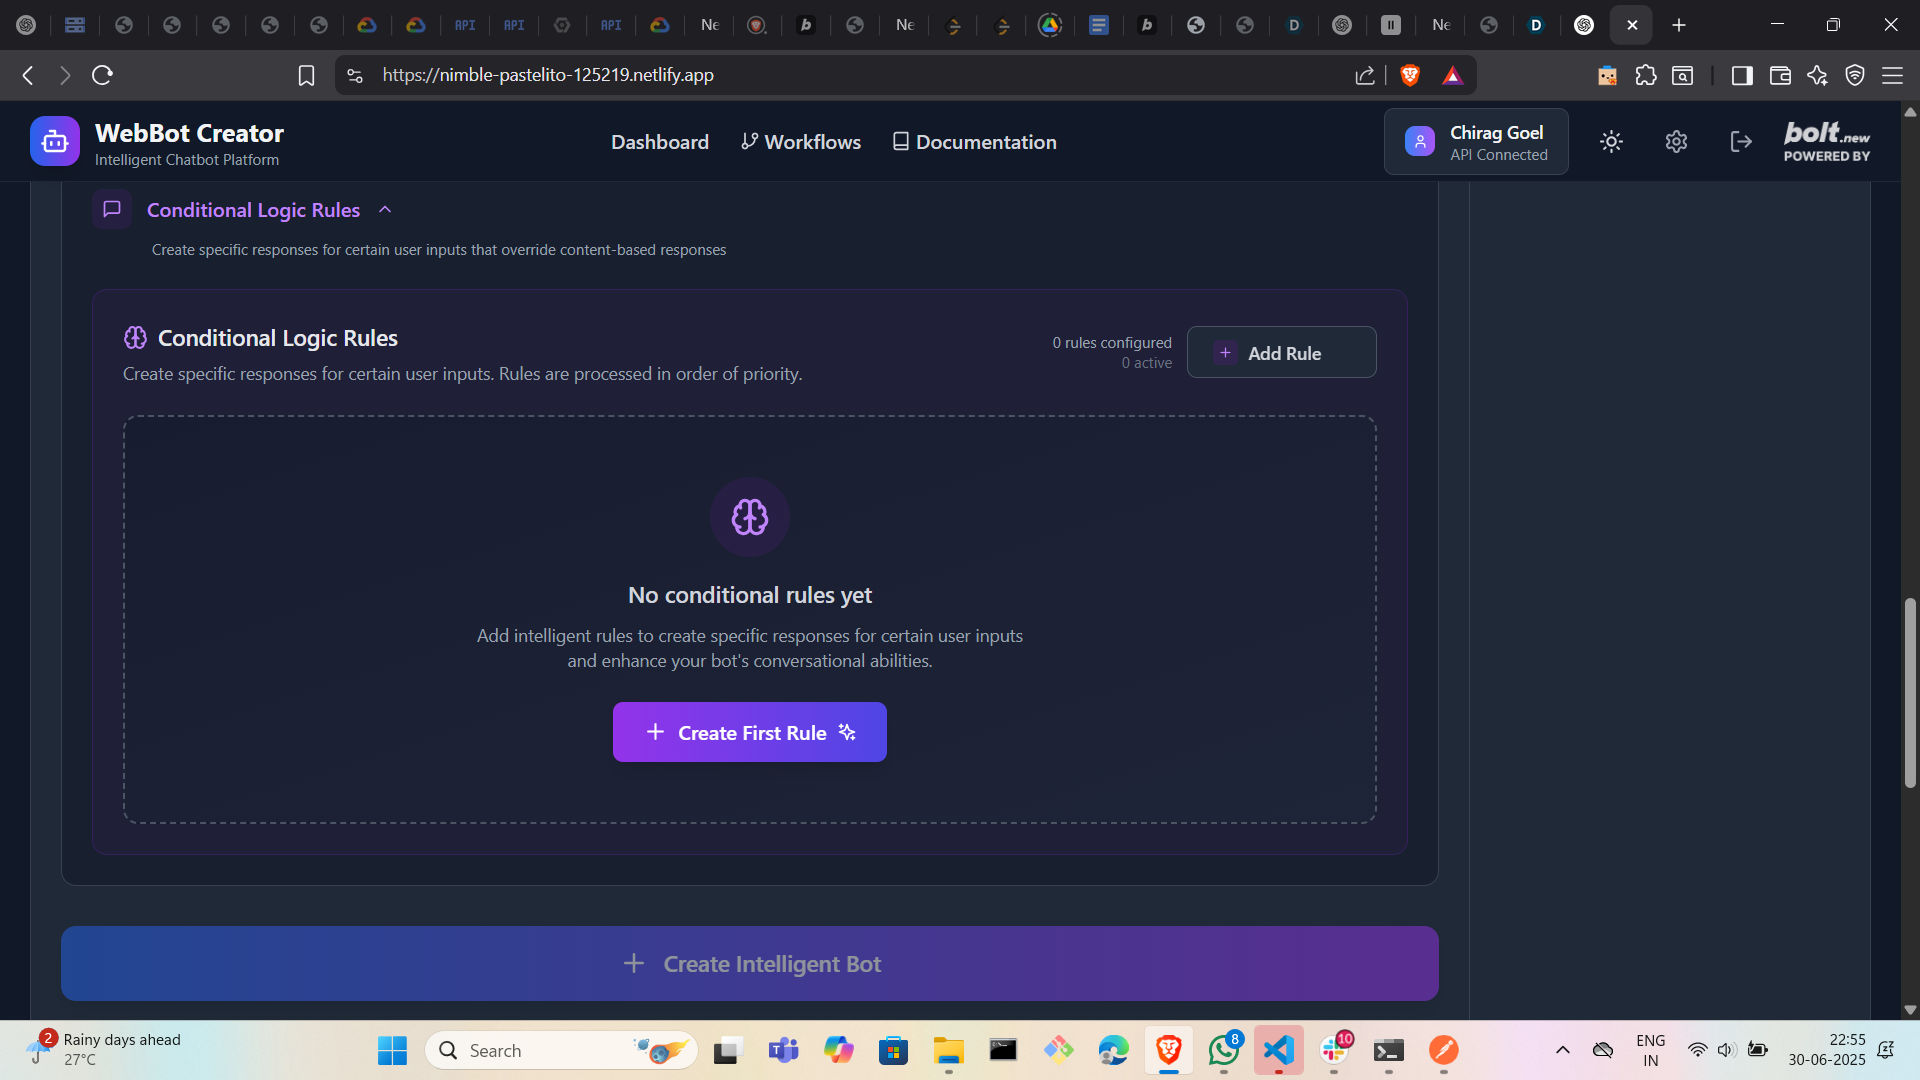Click the WebBot Creator robot logo

[x=55, y=142]
